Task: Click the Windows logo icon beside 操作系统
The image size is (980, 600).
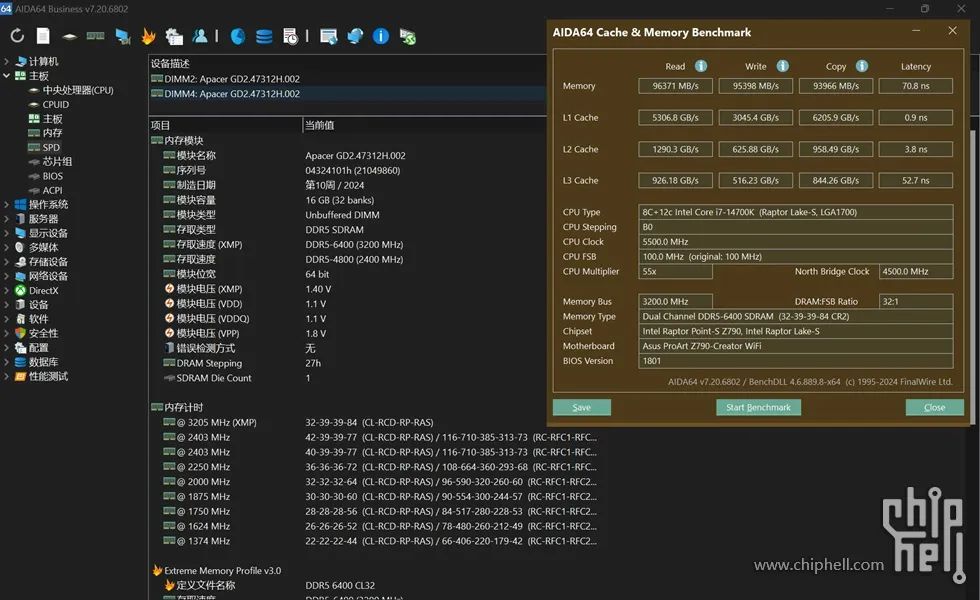Action: pos(21,204)
